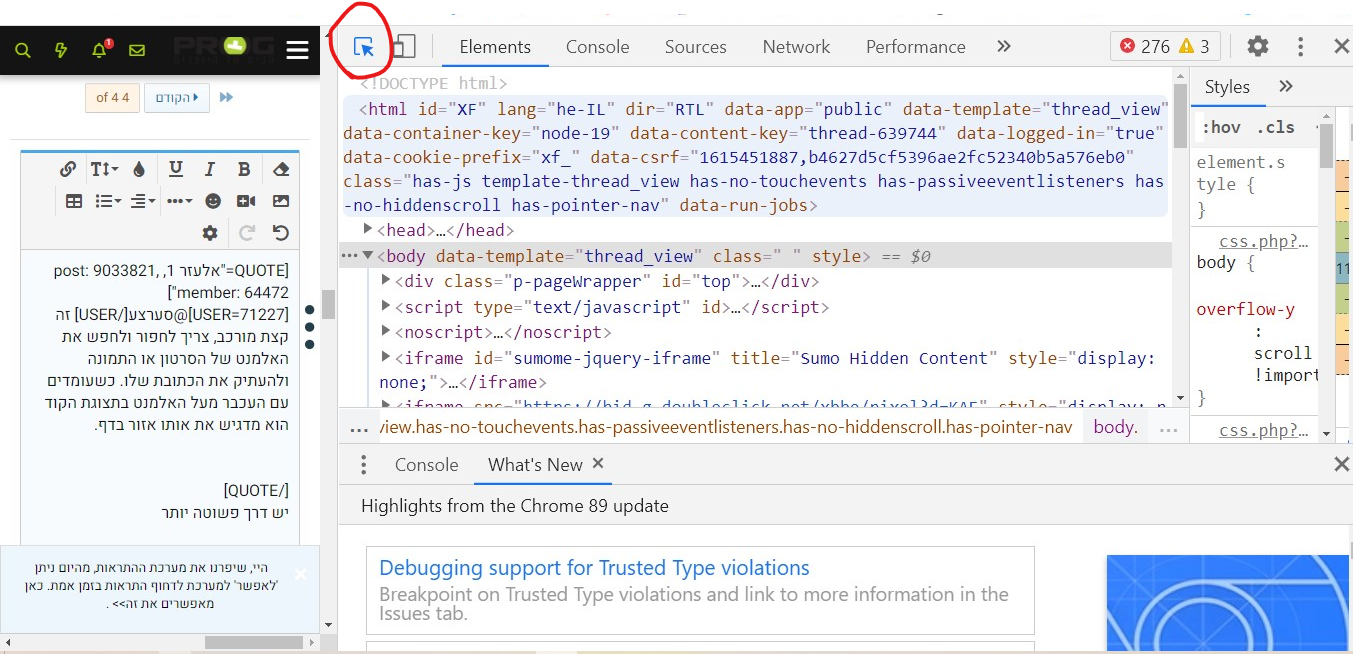Show more sidebar panes beside Styles
The height and width of the screenshot is (654, 1353).
pyautogui.click(x=1287, y=86)
